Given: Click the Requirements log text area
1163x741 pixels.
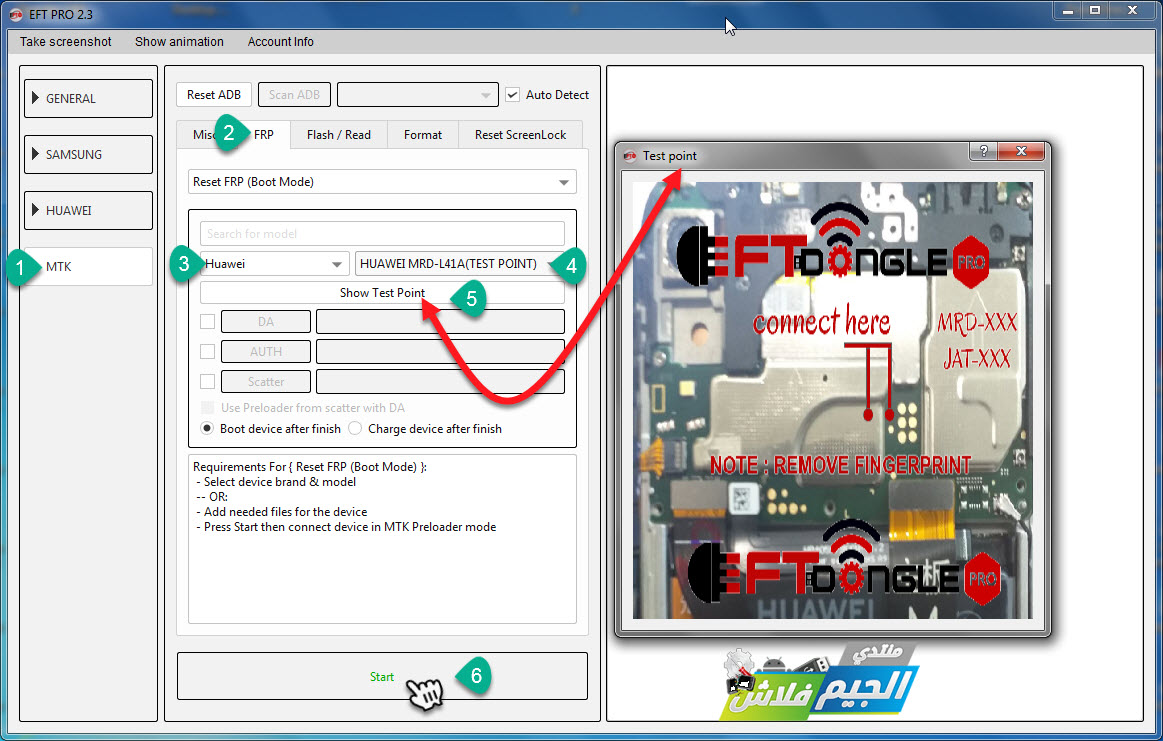Looking at the screenshot, I should pos(382,539).
